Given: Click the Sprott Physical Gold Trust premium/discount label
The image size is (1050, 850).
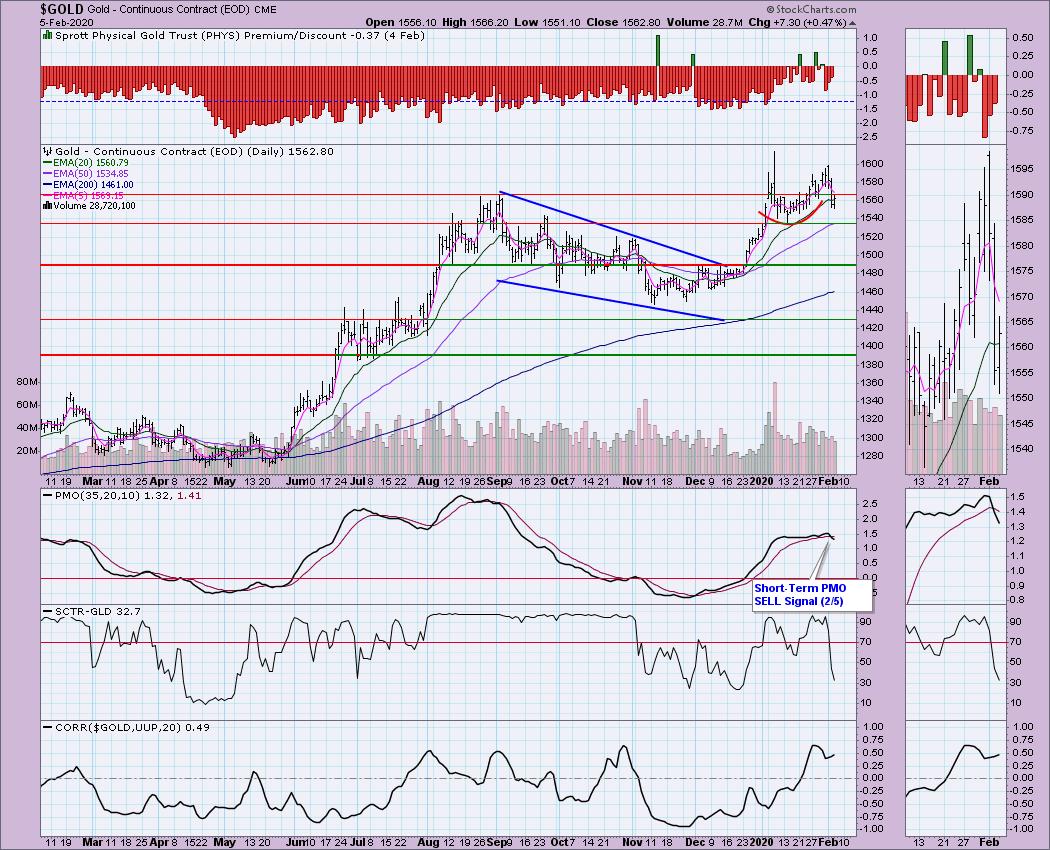Looking at the screenshot, I should (240, 36).
